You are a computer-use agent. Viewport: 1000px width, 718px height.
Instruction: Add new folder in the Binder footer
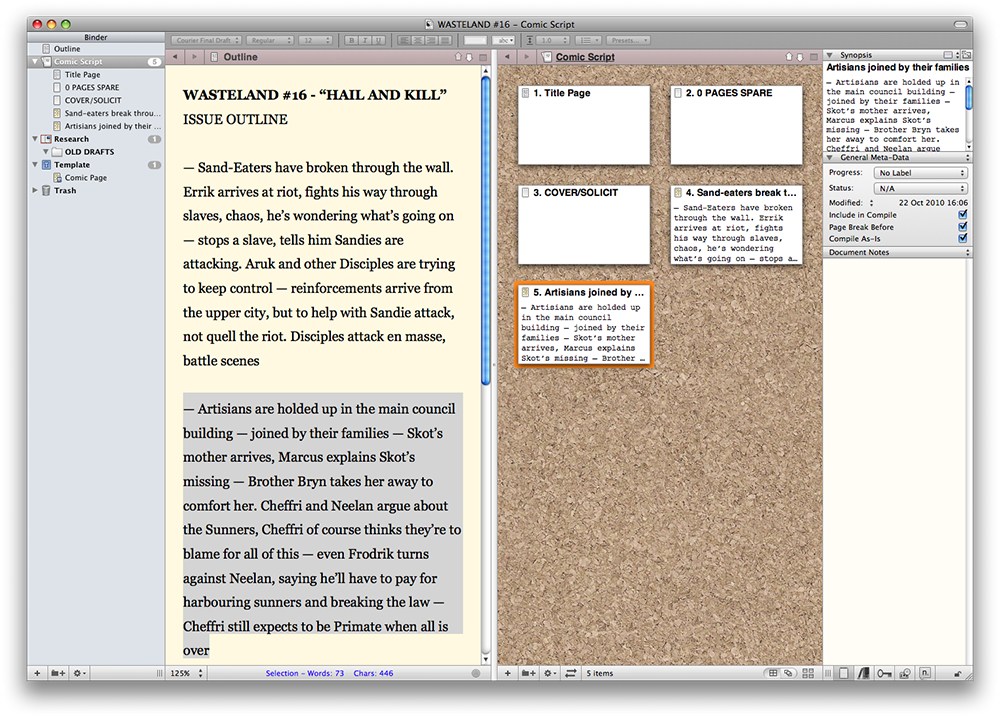(59, 673)
